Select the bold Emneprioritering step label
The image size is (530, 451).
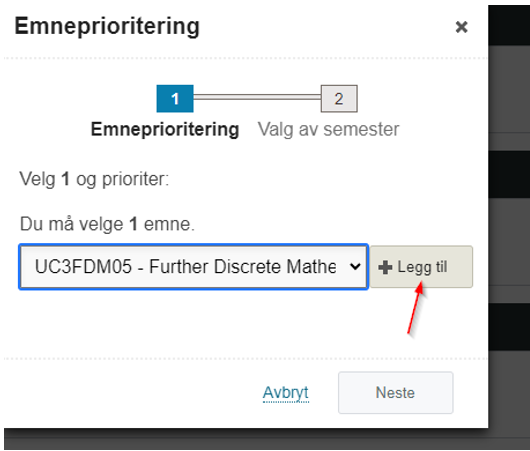click(x=165, y=129)
